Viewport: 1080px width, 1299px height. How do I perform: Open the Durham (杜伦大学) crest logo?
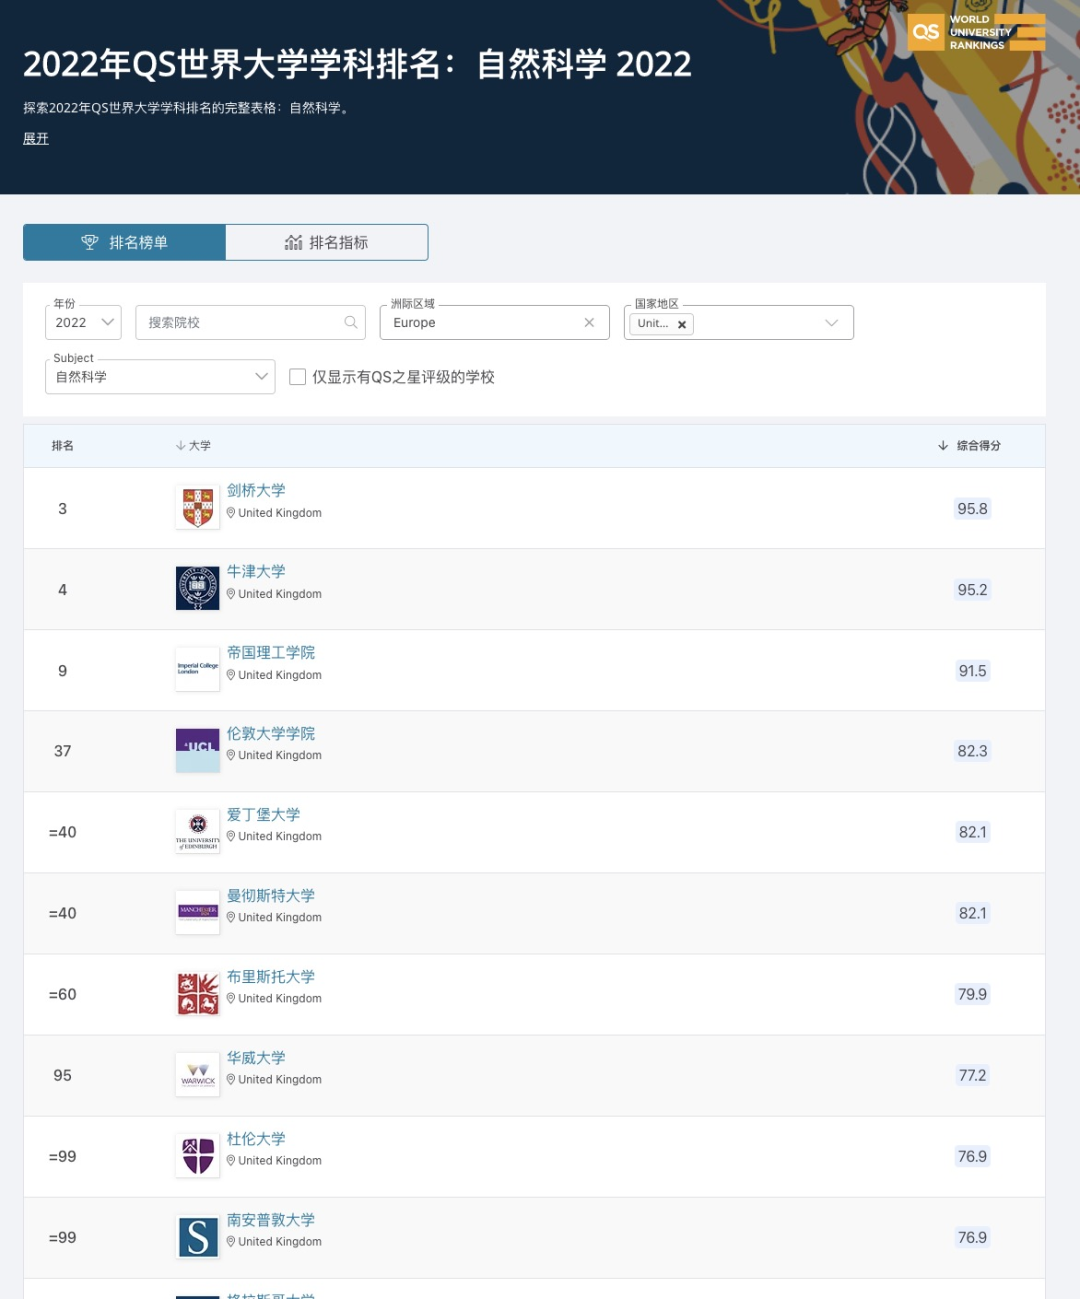click(x=198, y=1156)
